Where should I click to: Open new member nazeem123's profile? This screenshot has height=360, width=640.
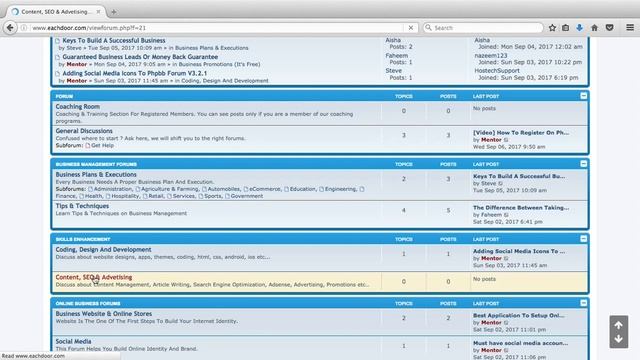[491, 56]
